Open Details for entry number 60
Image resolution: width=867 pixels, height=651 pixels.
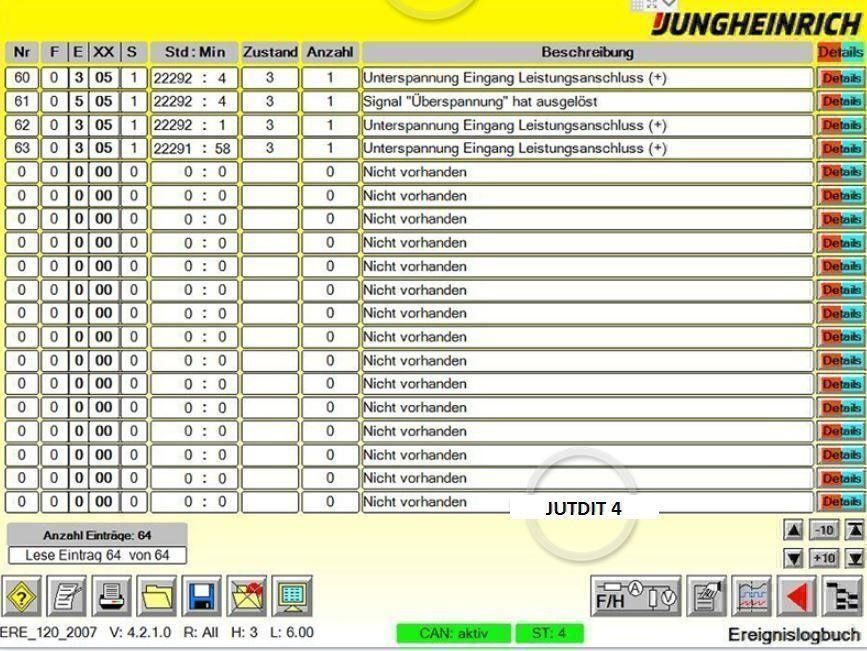pos(841,78)
